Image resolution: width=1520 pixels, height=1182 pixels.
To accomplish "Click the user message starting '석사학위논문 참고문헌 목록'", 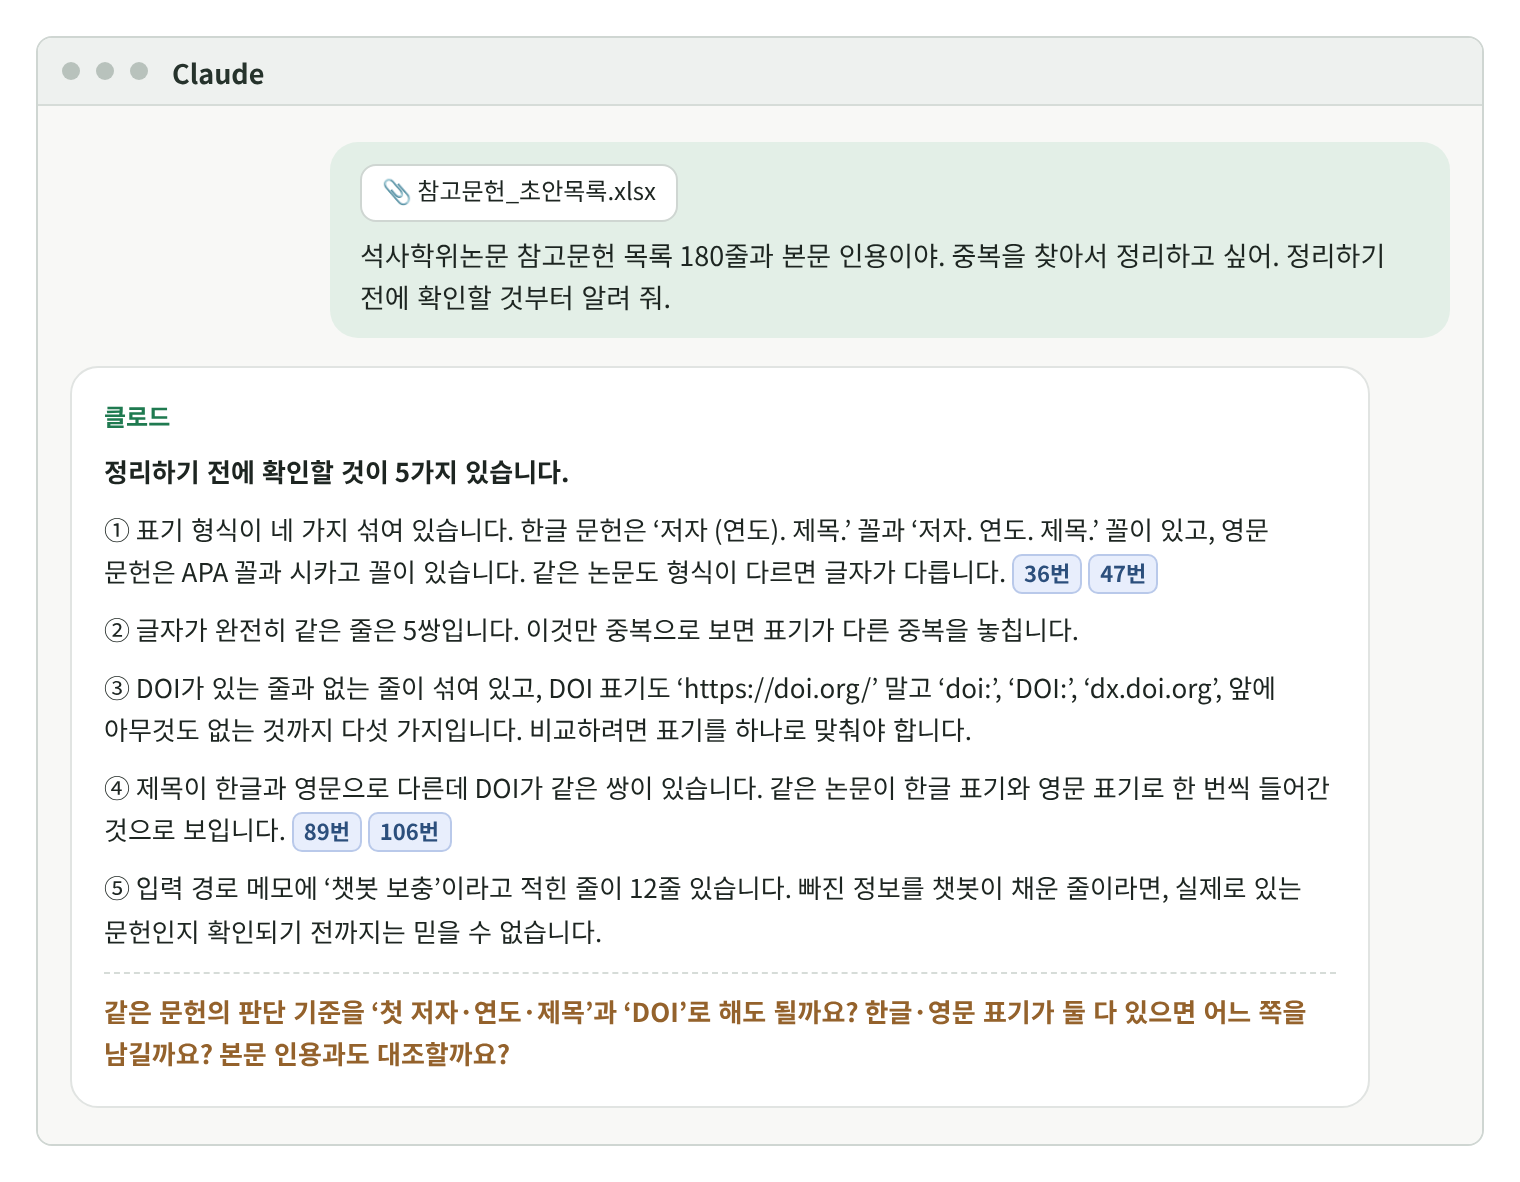I will [x=872, y=277].
